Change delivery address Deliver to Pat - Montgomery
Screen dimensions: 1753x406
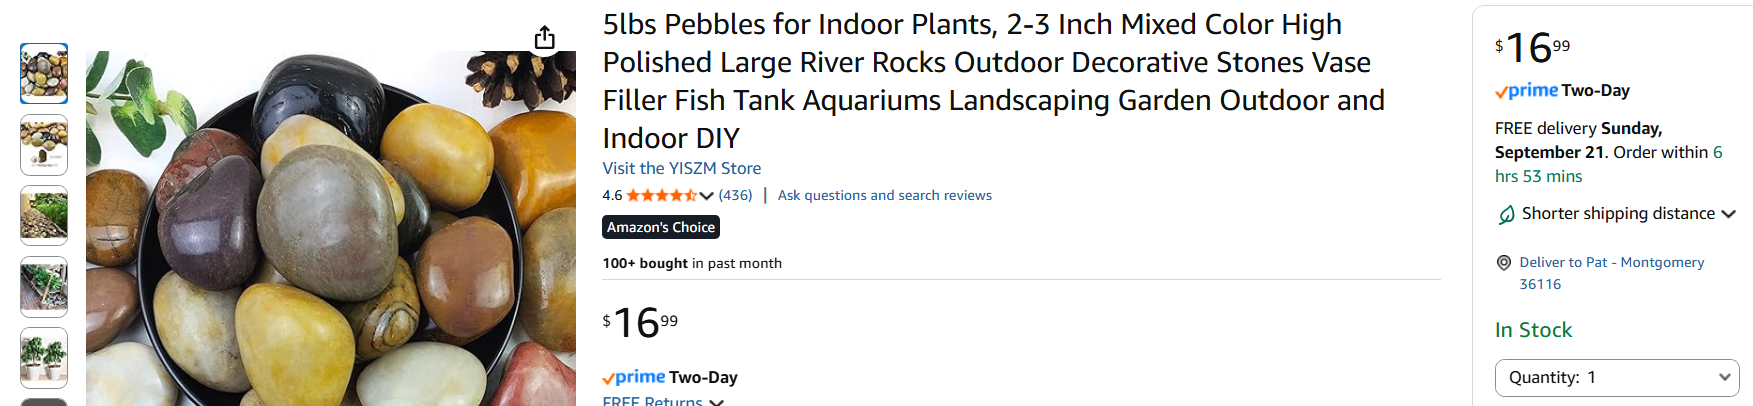coord(1611,263)
